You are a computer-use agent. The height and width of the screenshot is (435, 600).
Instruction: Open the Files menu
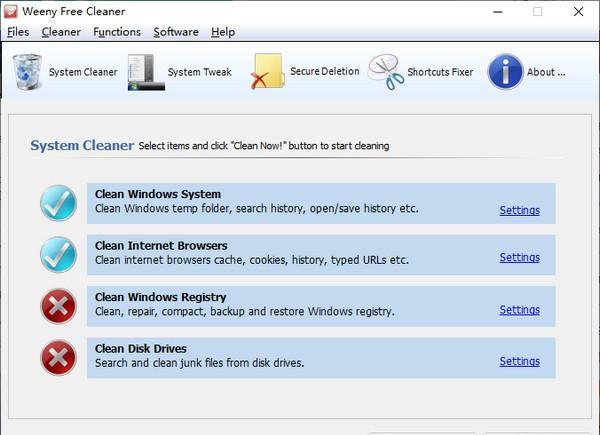[18, 32]
